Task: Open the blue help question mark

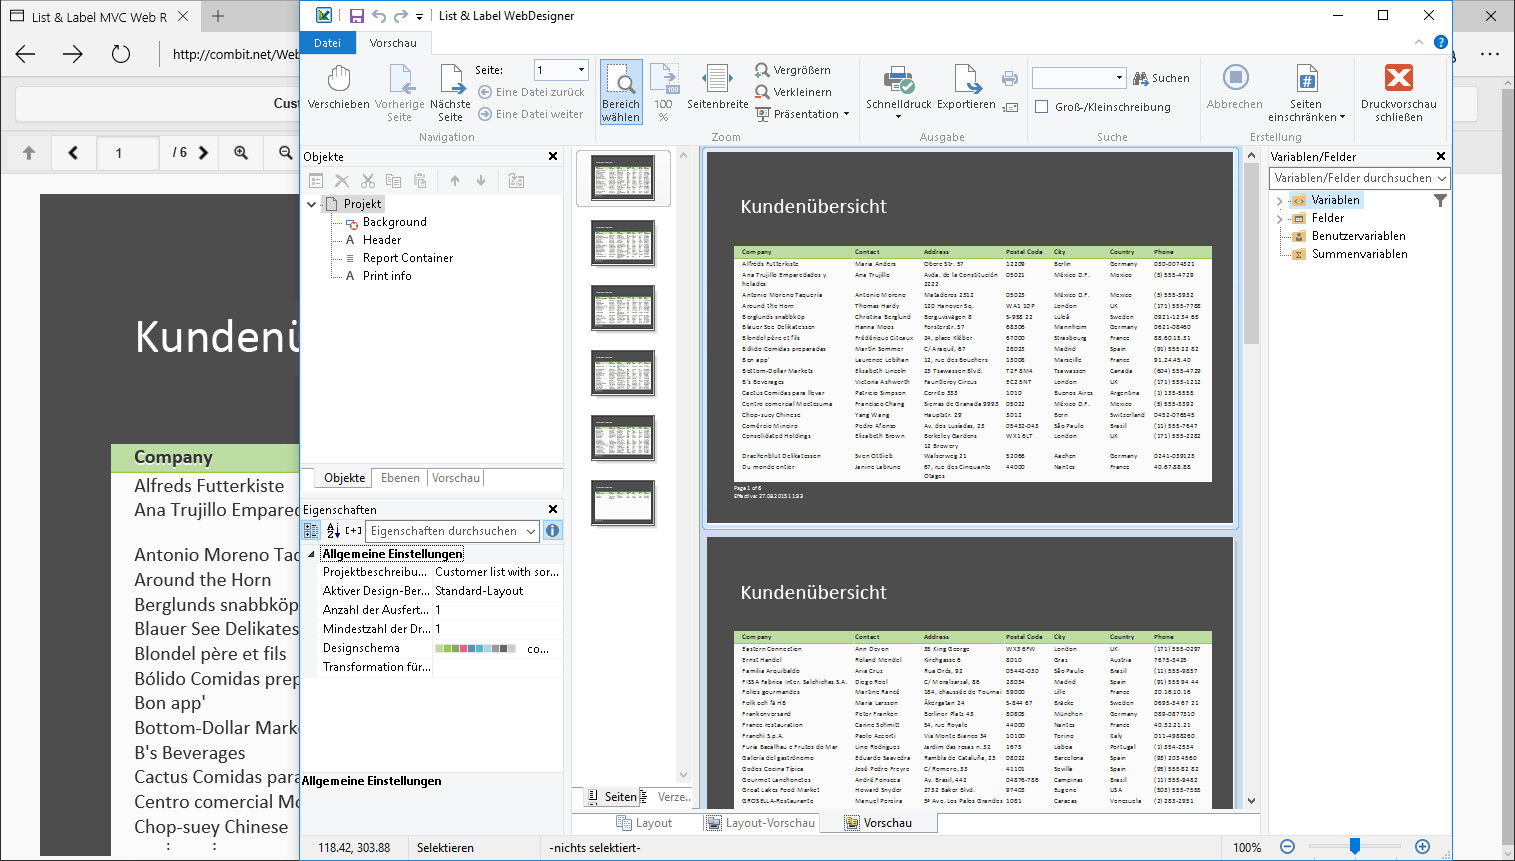Action: 1440,42
